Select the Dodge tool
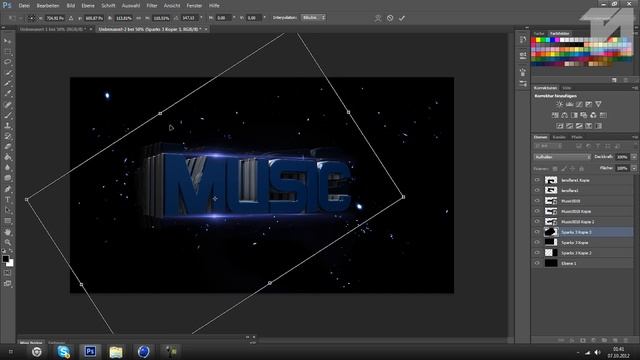Image resolution: width=640 pixels, height=360 pixels. click(x=8, y=178)
